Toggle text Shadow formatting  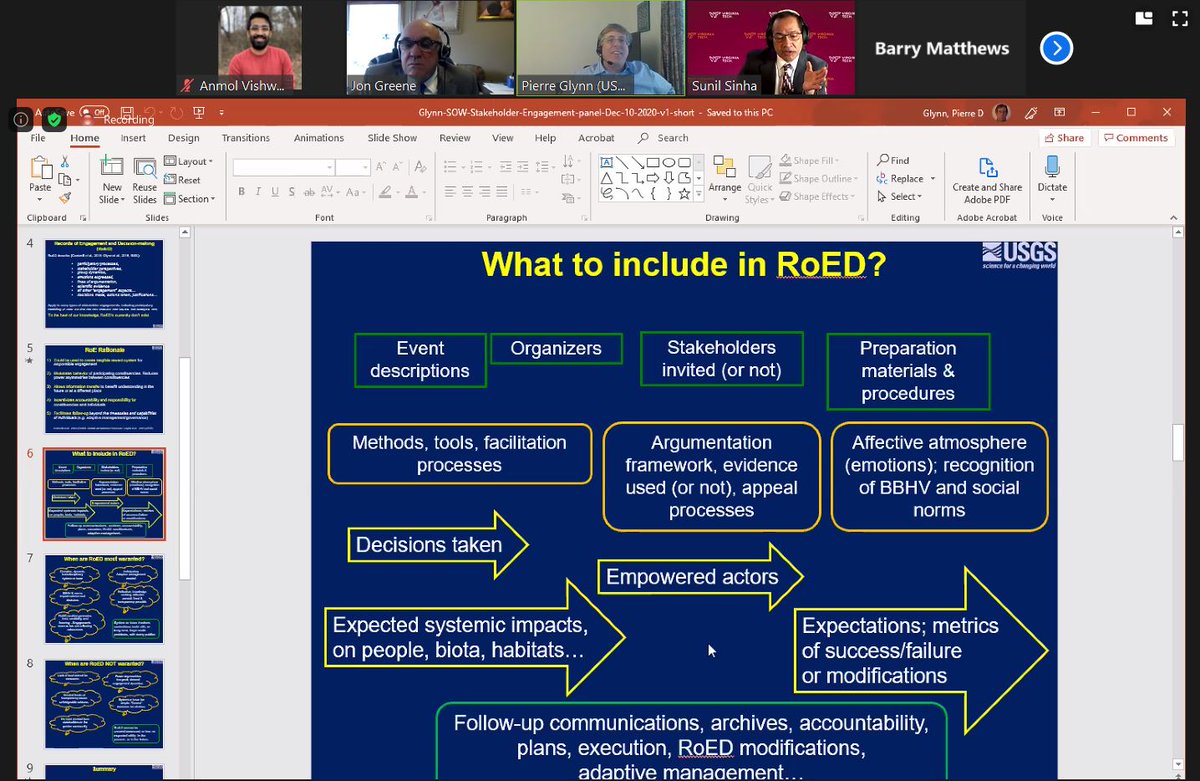pyautogui.click(x=290, y=192)
